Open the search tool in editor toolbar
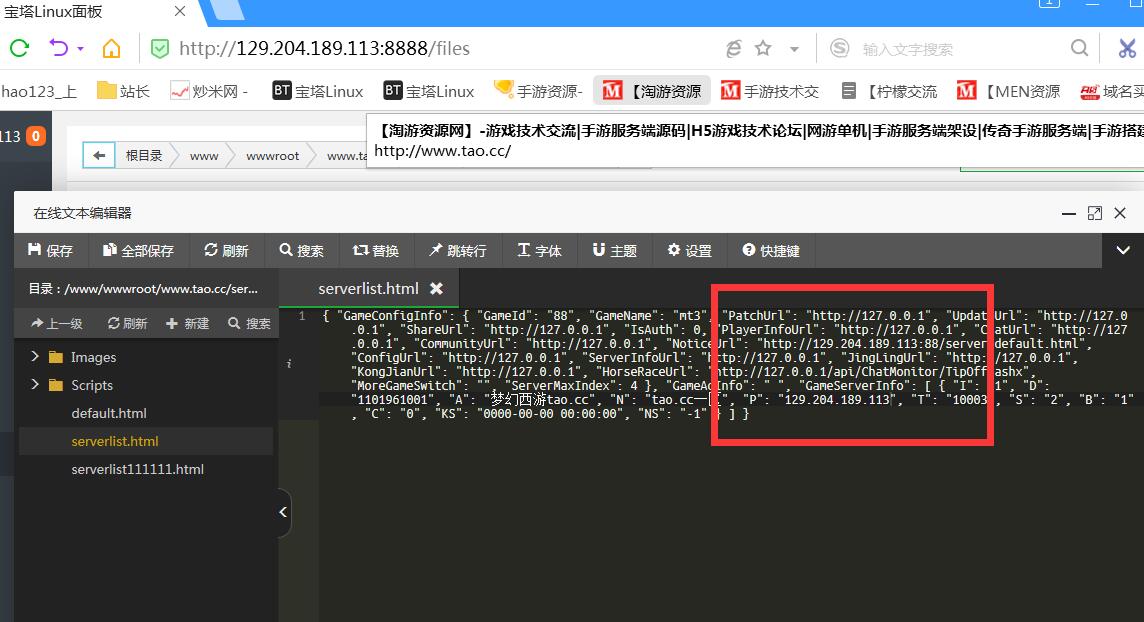Image resolution: width=1144 pixels, height=622 pixels. 301,251
